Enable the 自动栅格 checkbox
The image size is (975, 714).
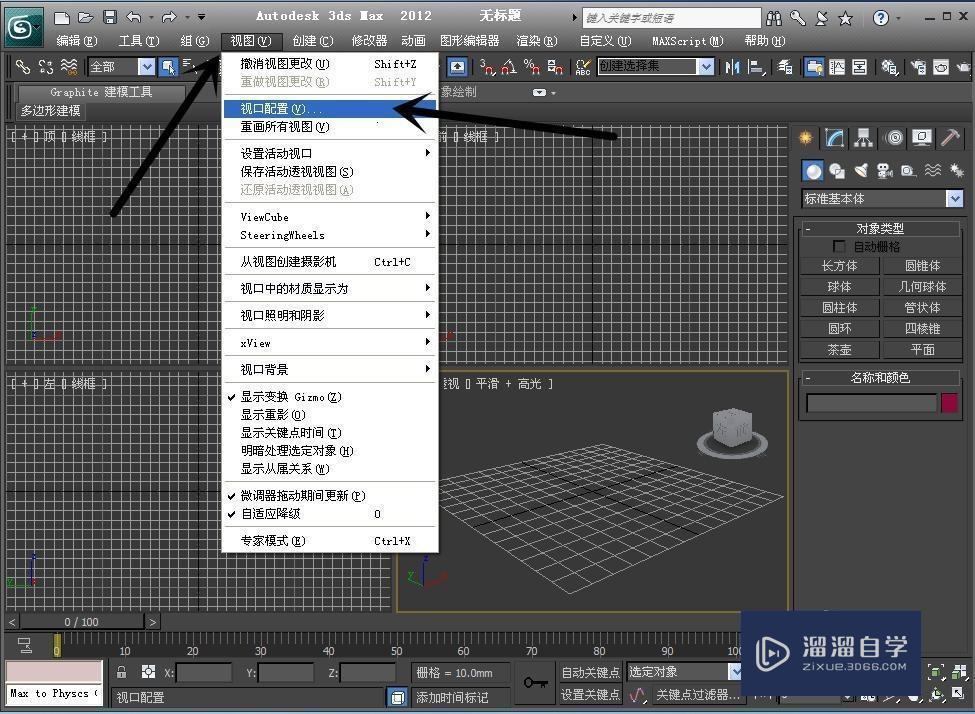(x=839, y=246)
